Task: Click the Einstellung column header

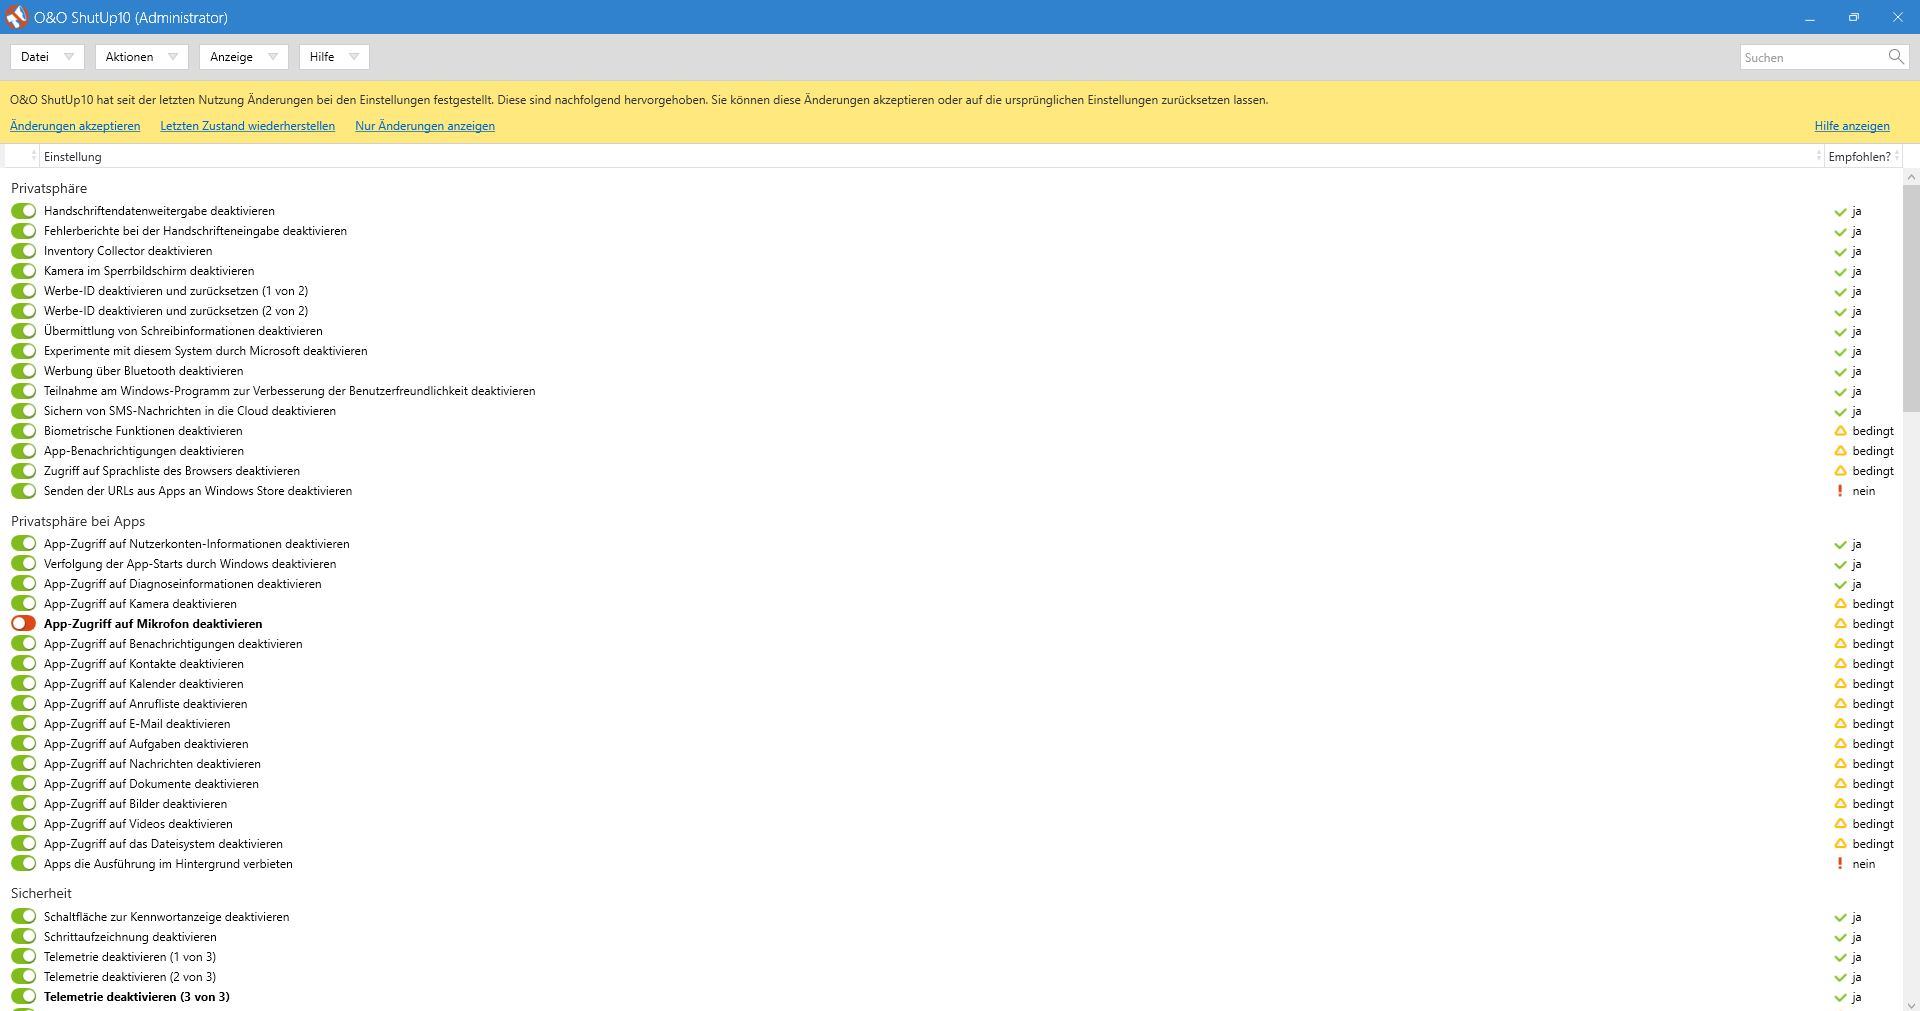Action: pyautogui.click(x=930, y=156)
